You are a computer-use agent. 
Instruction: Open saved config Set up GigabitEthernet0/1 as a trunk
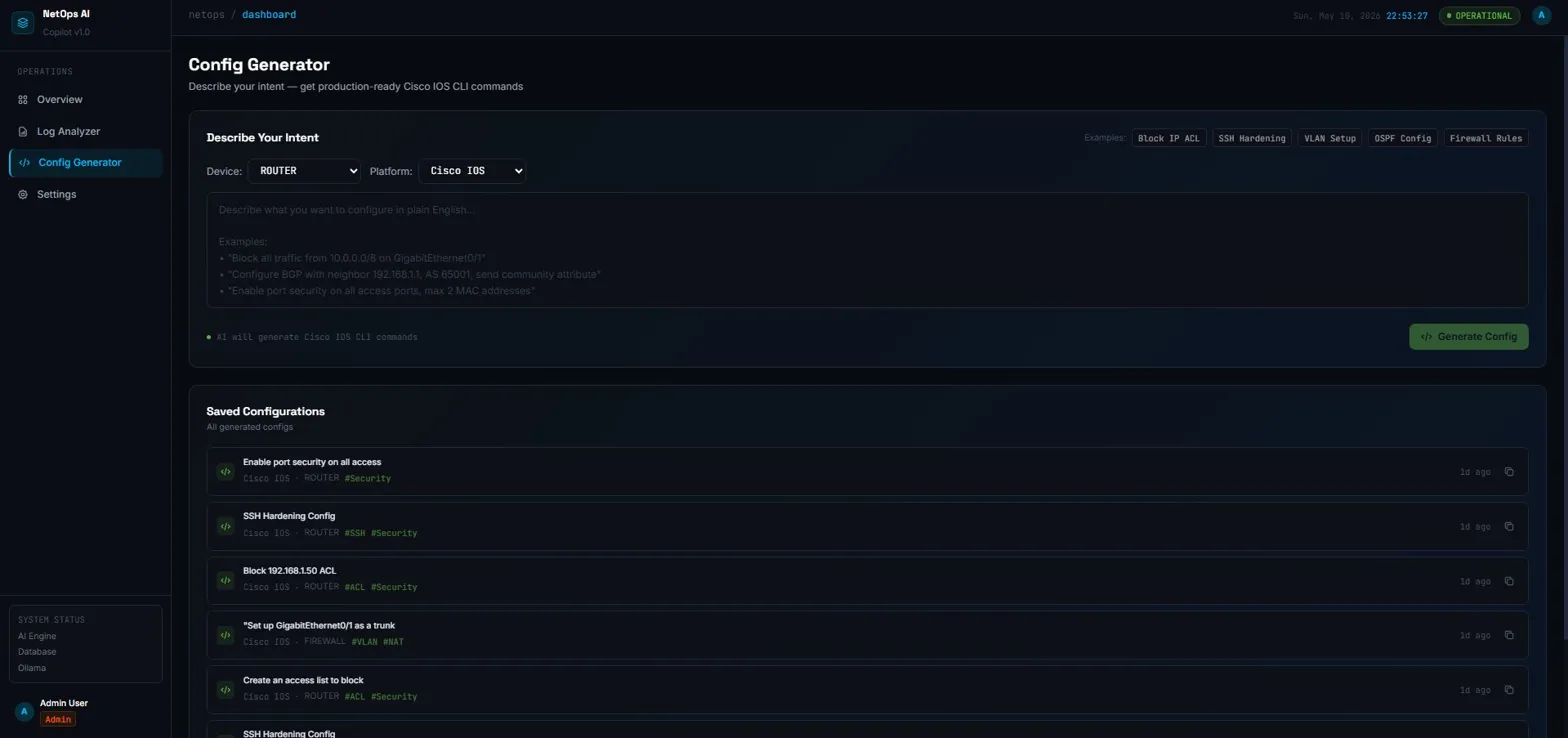click(x=319, y=625)
